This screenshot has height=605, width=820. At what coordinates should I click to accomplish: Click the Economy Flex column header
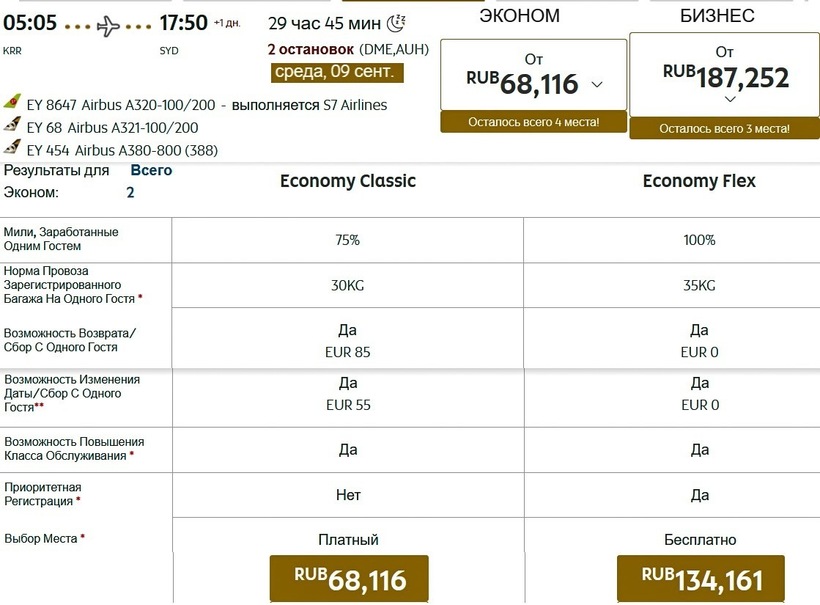(x=699, y=181)
